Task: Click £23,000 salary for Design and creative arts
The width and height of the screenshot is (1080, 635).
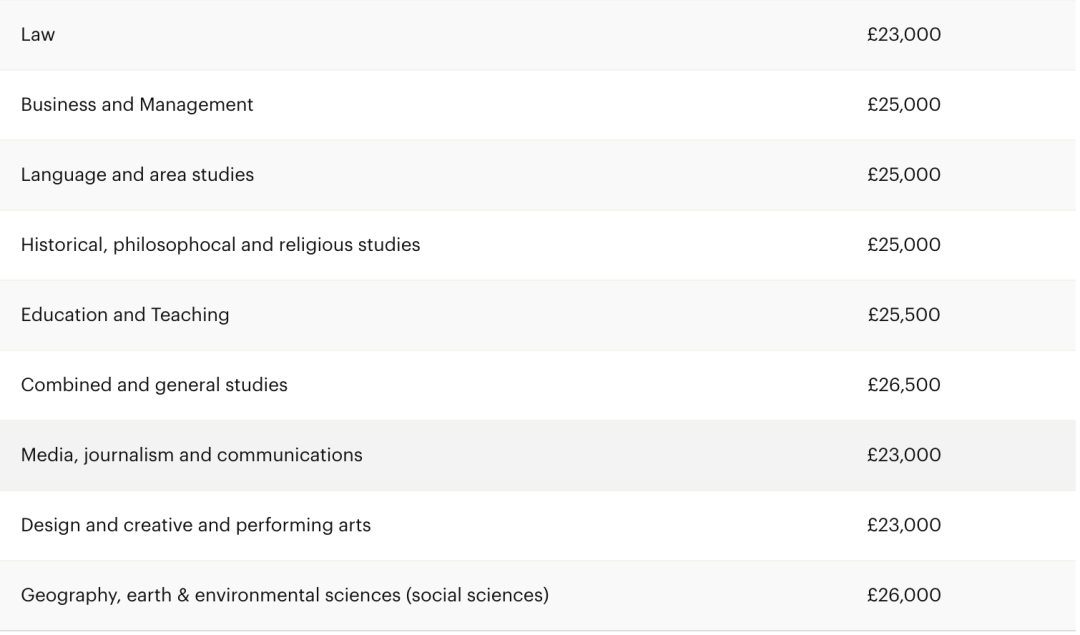Action: pos(904,525)
